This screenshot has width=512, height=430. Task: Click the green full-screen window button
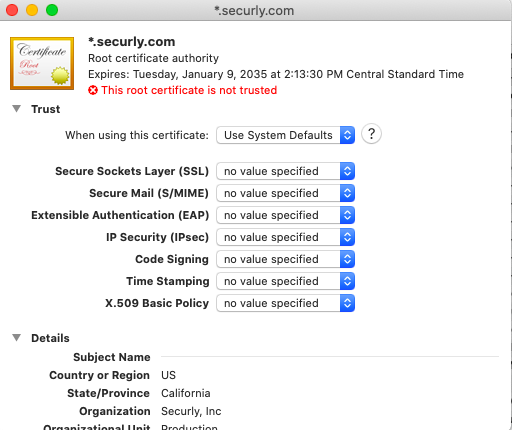[x=52, y=10]
